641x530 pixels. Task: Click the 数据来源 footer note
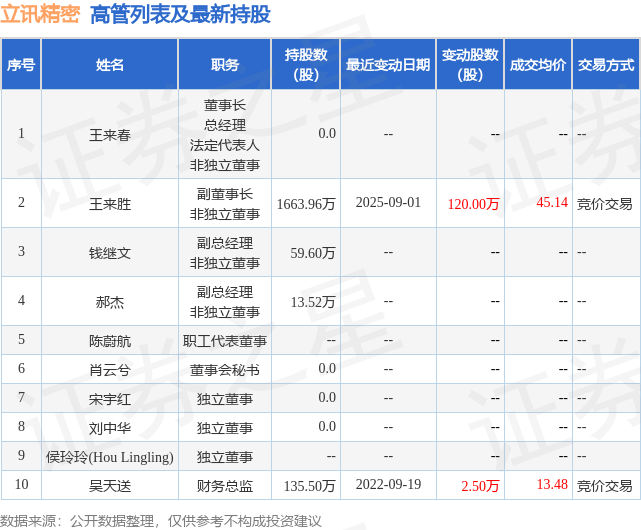(161, 521)
